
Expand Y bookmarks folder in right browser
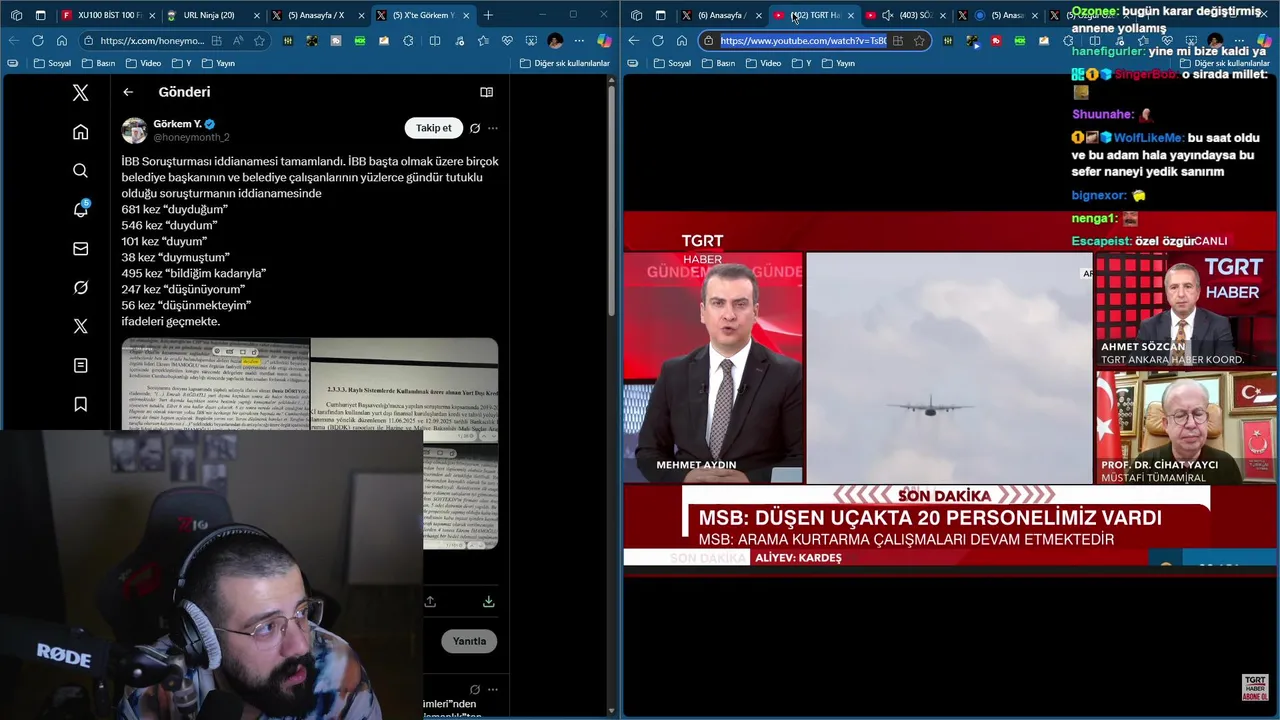click(800, 63)
